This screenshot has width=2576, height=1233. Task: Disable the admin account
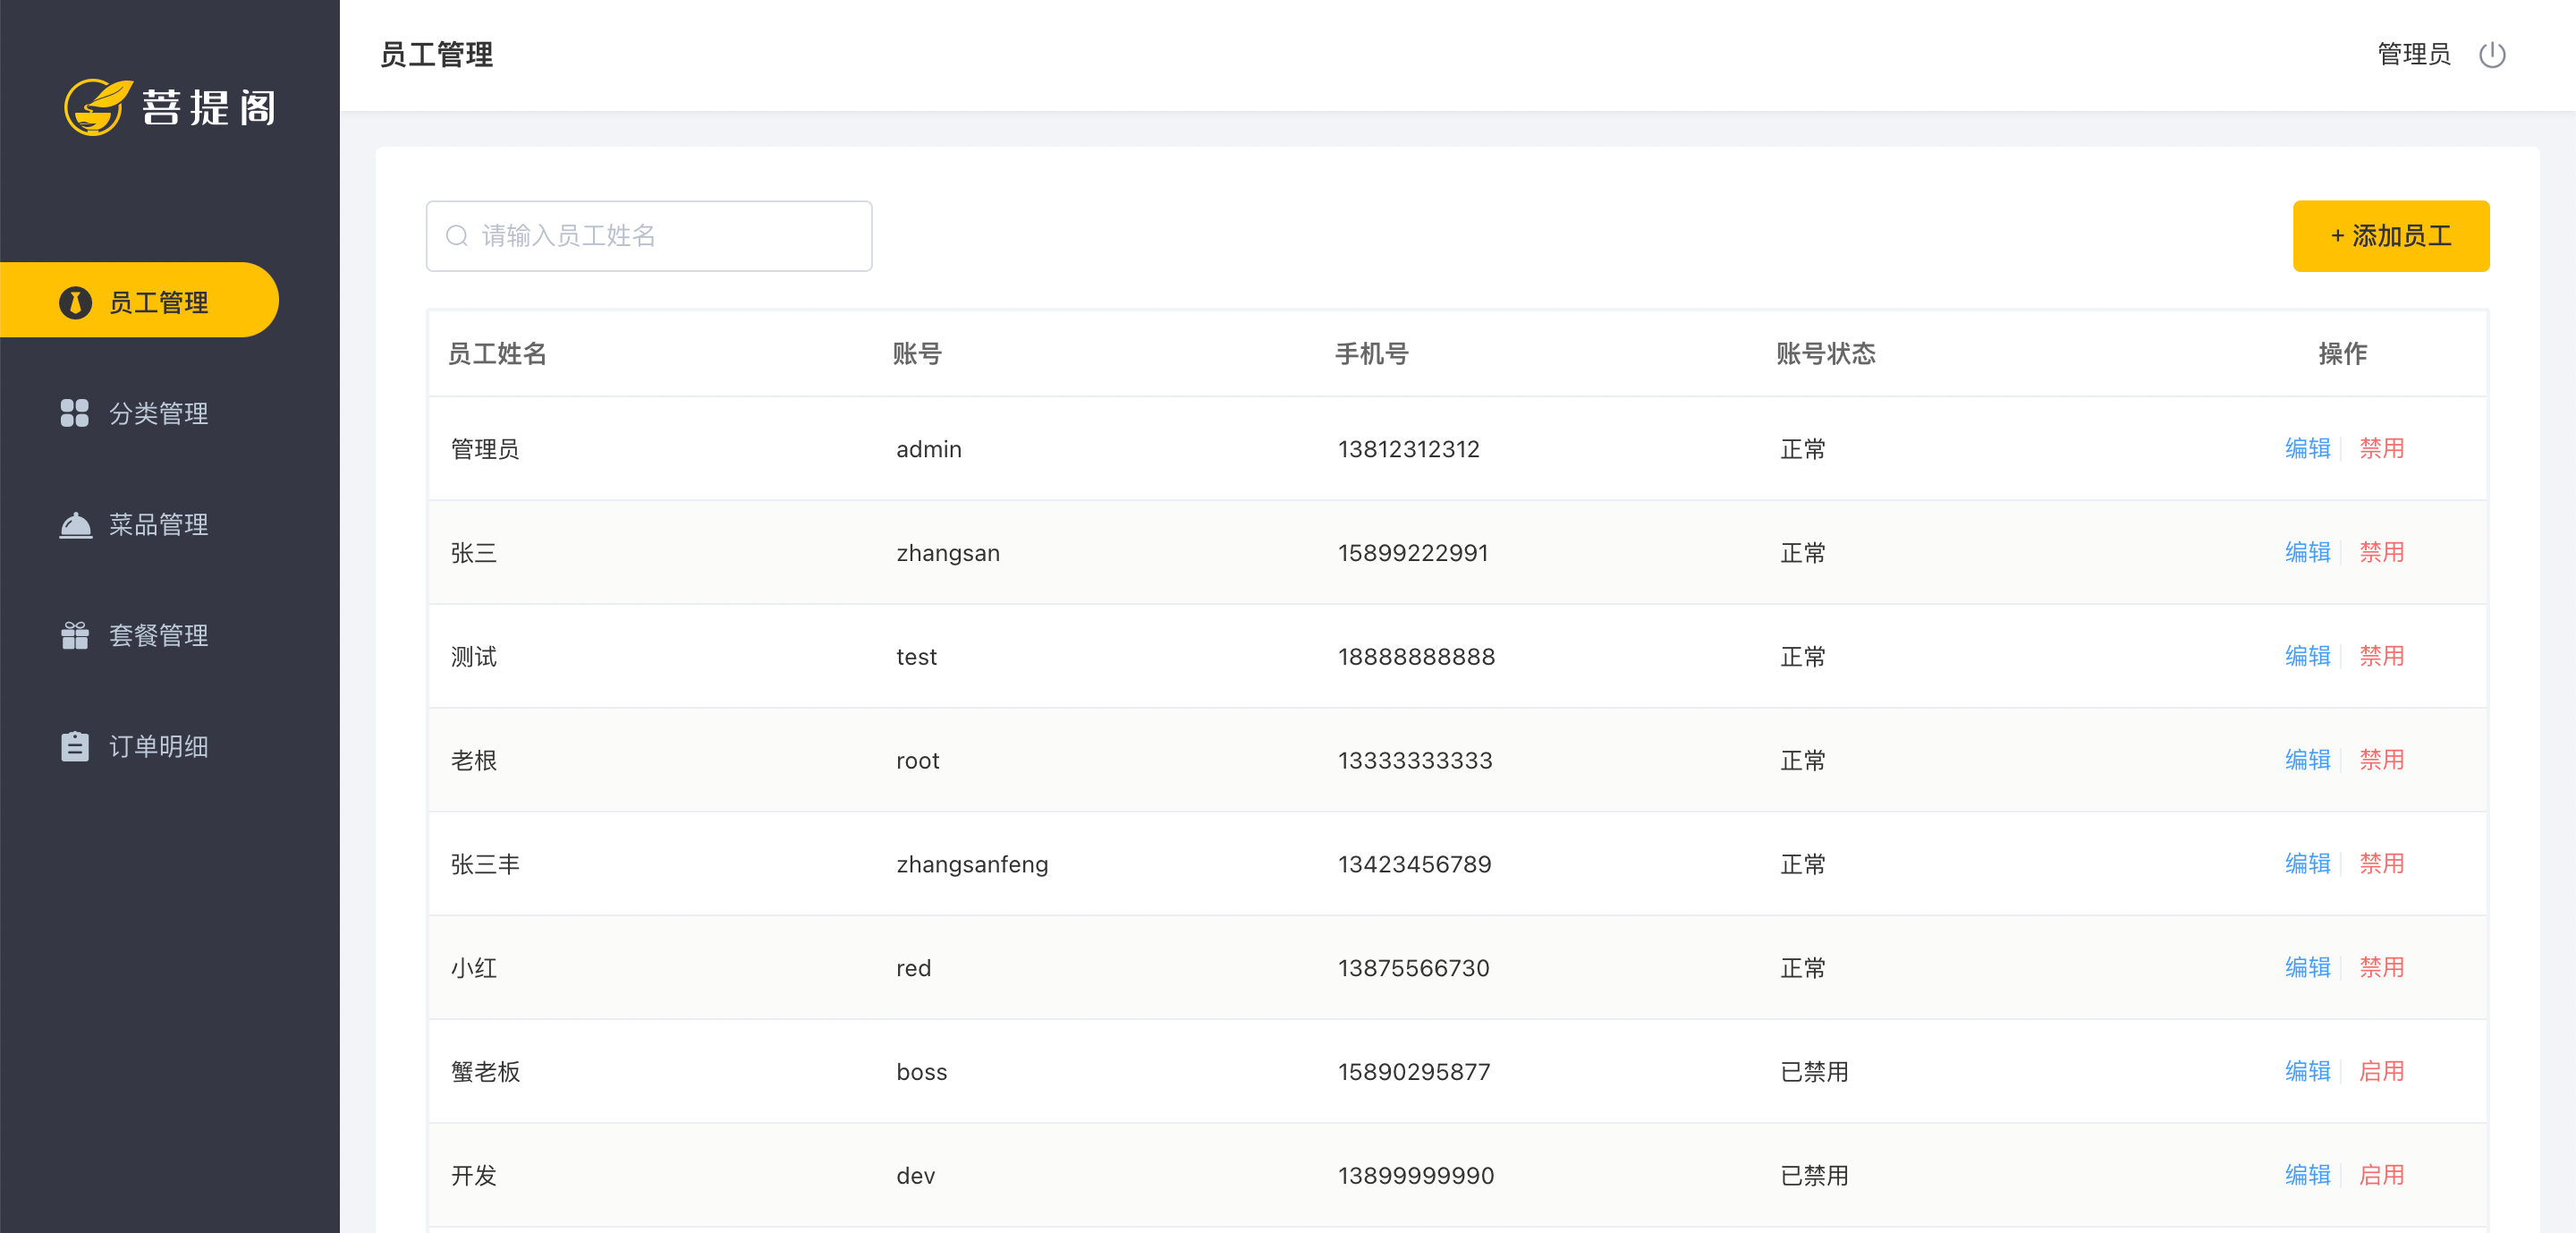2381,449
